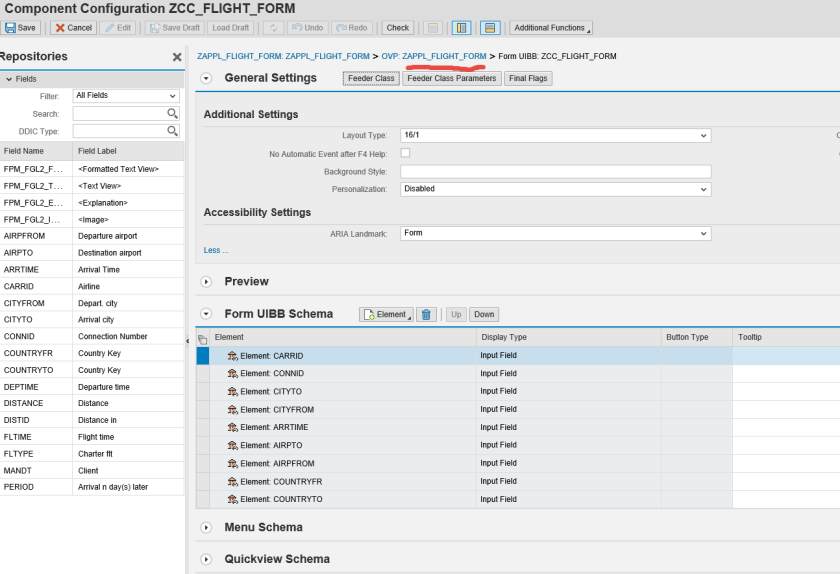Click the Save button in toolbar

[21, 28]
